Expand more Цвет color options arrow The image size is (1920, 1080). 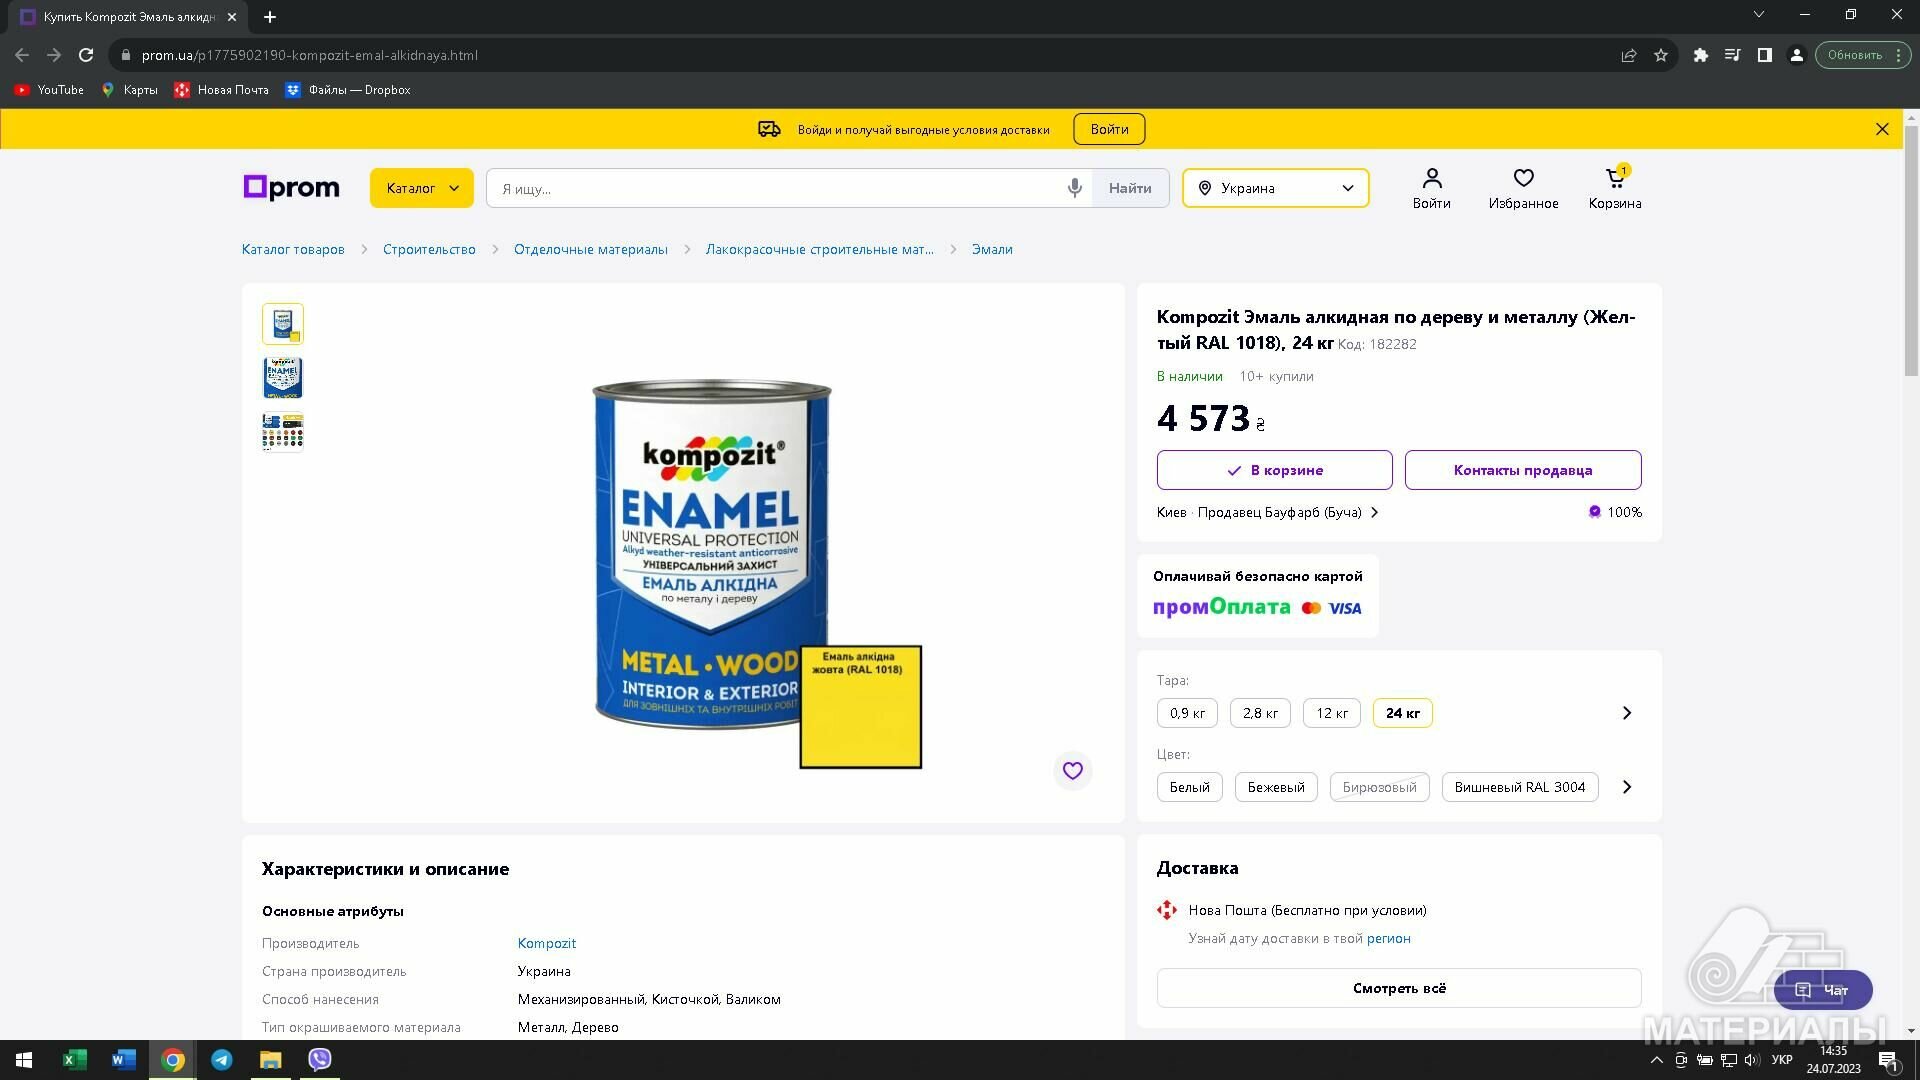coord(1627,787)
